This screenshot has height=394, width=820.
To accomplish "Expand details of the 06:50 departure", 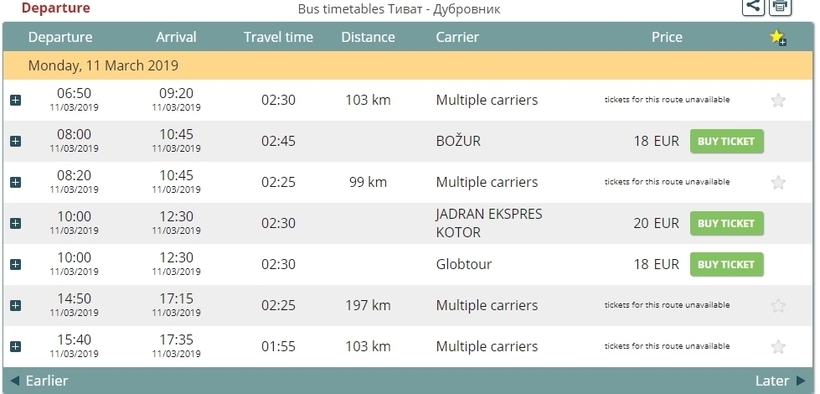I will (16, 100).
